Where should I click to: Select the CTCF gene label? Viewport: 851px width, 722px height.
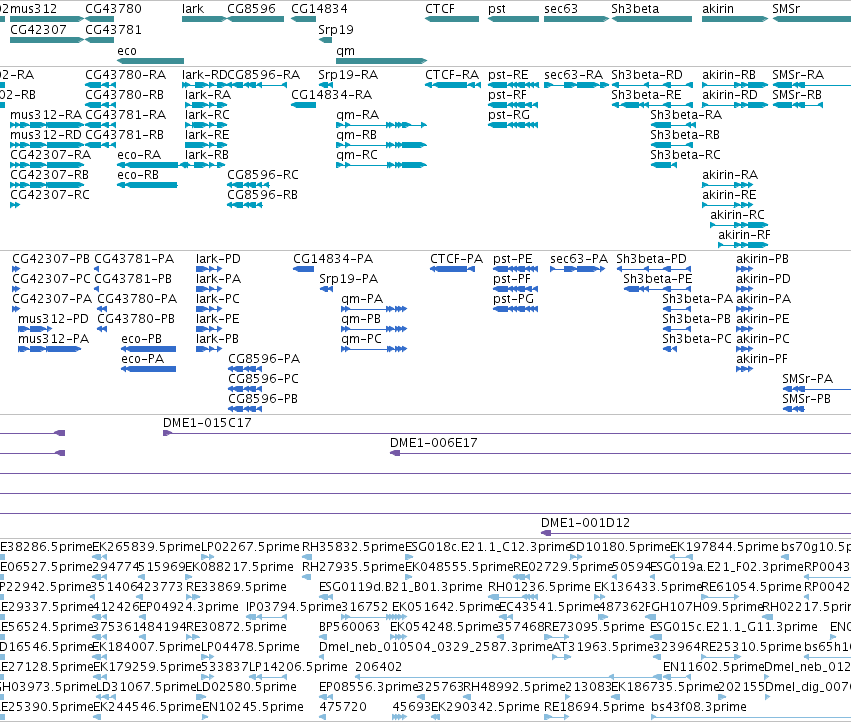[440, 9]
